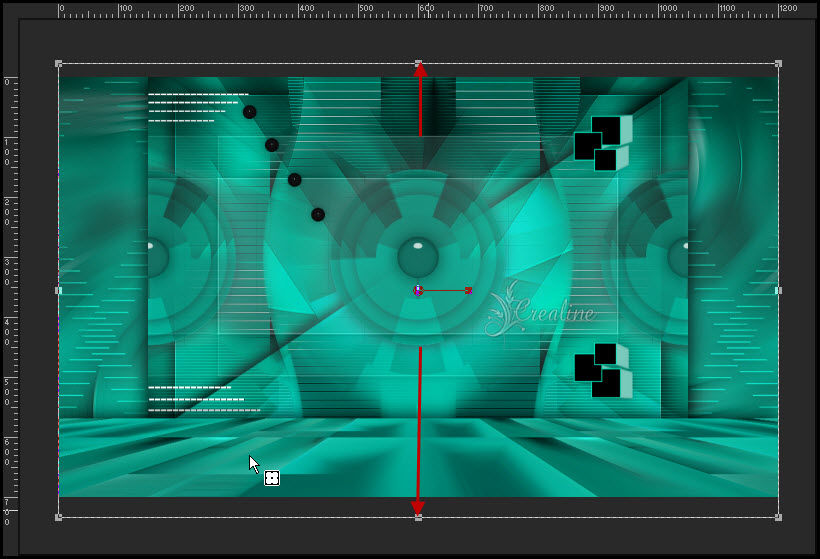This screenshot has height=559, width=820.
Task: Click the top-right corner selection handle
Action: tap(778, 64)
